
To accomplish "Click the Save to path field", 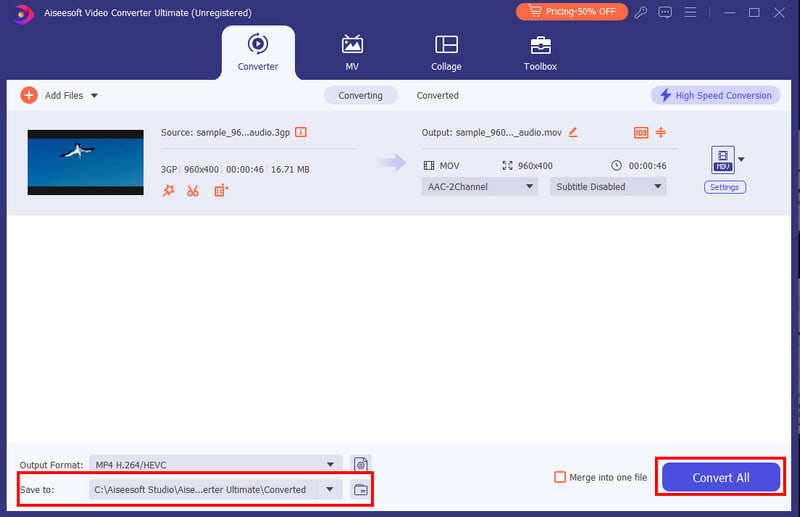I will click(x=203, y=489).
